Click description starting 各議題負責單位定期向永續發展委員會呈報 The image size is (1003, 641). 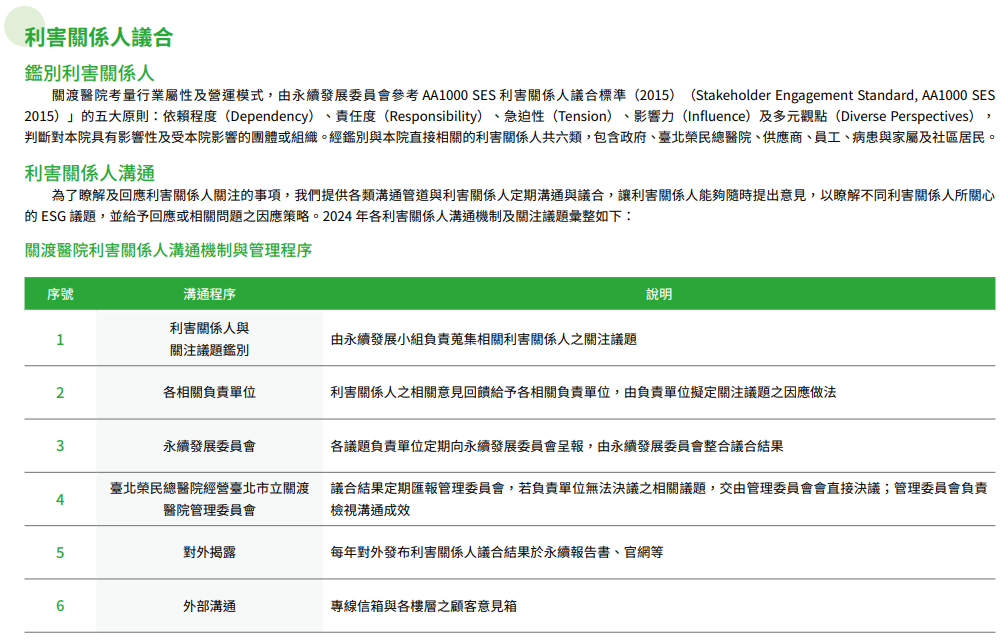point(557,446)
